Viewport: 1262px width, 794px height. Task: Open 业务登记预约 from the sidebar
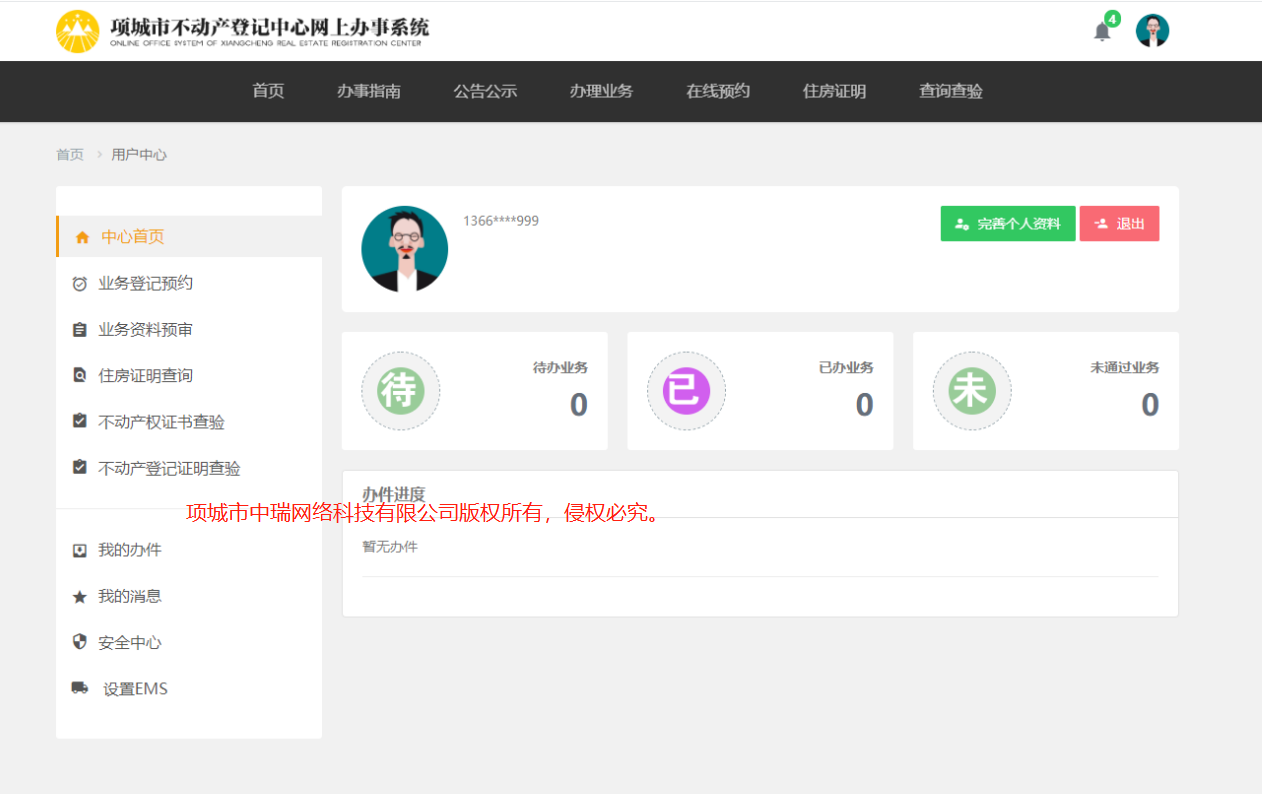145,283
